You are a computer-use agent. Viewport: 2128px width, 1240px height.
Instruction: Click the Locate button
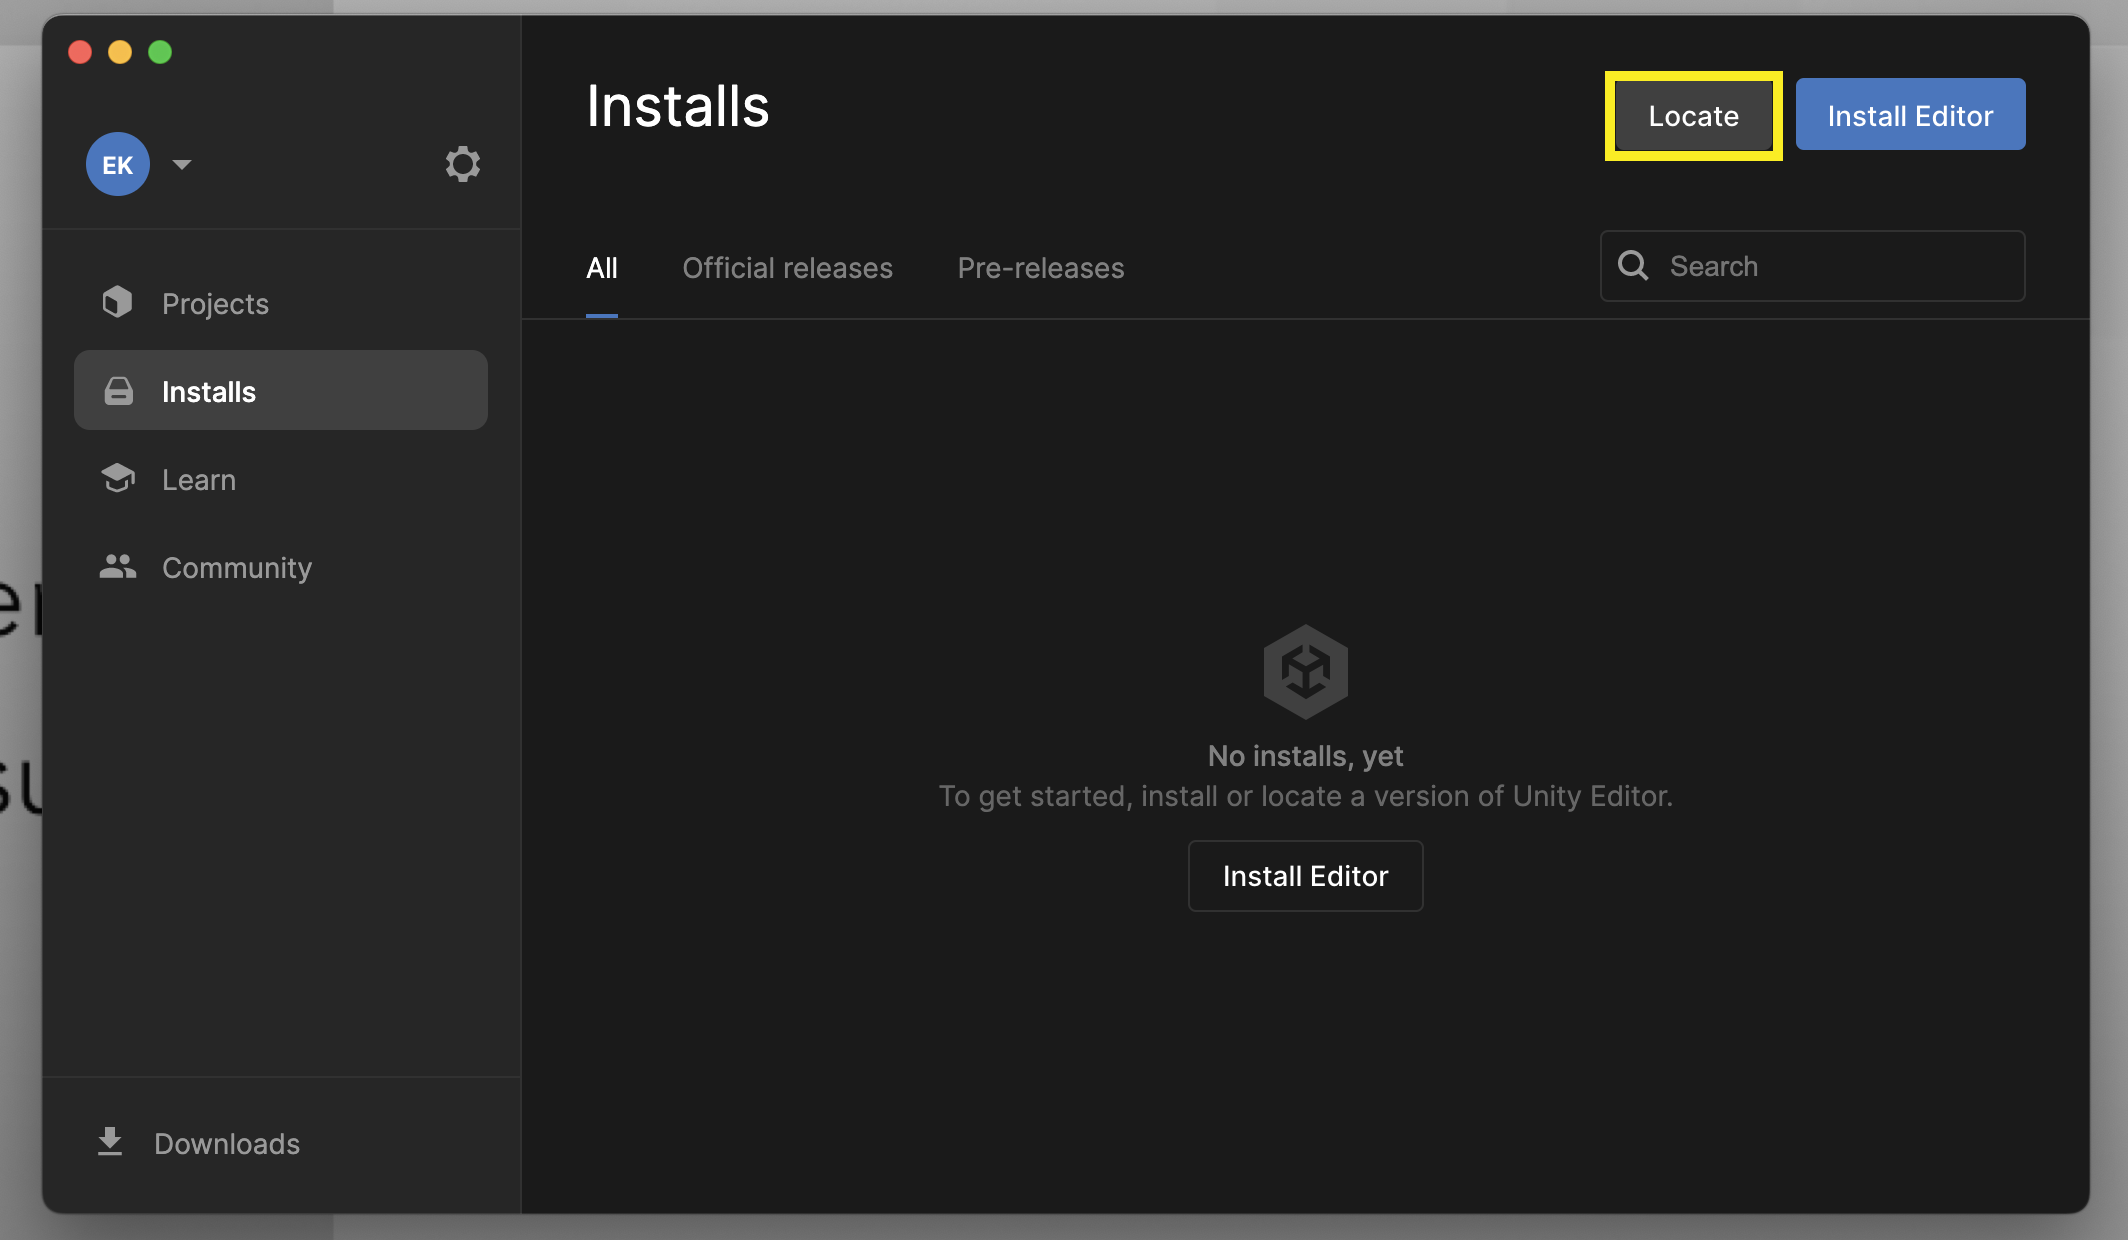tap(1694, 116)
